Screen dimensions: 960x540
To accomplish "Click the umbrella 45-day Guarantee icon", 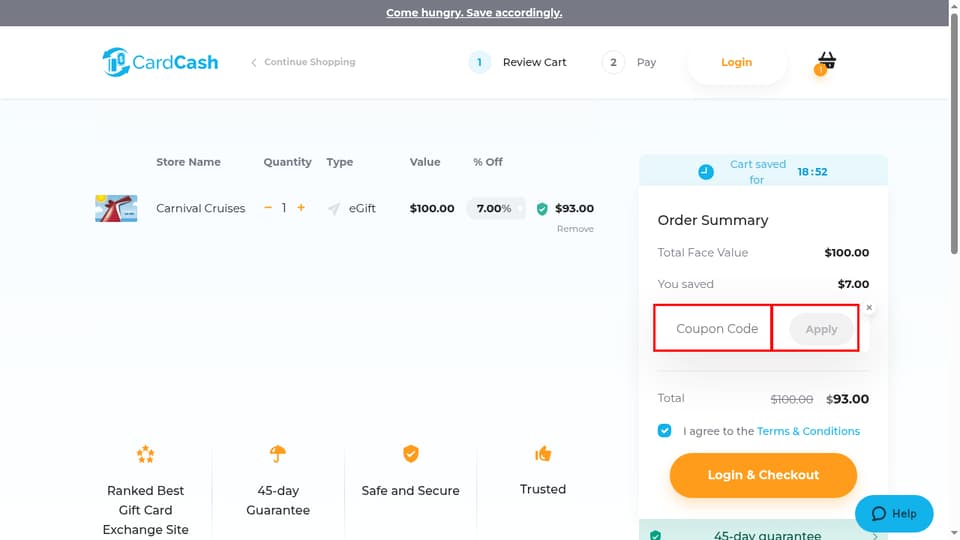I will click(x=277, y=454).
